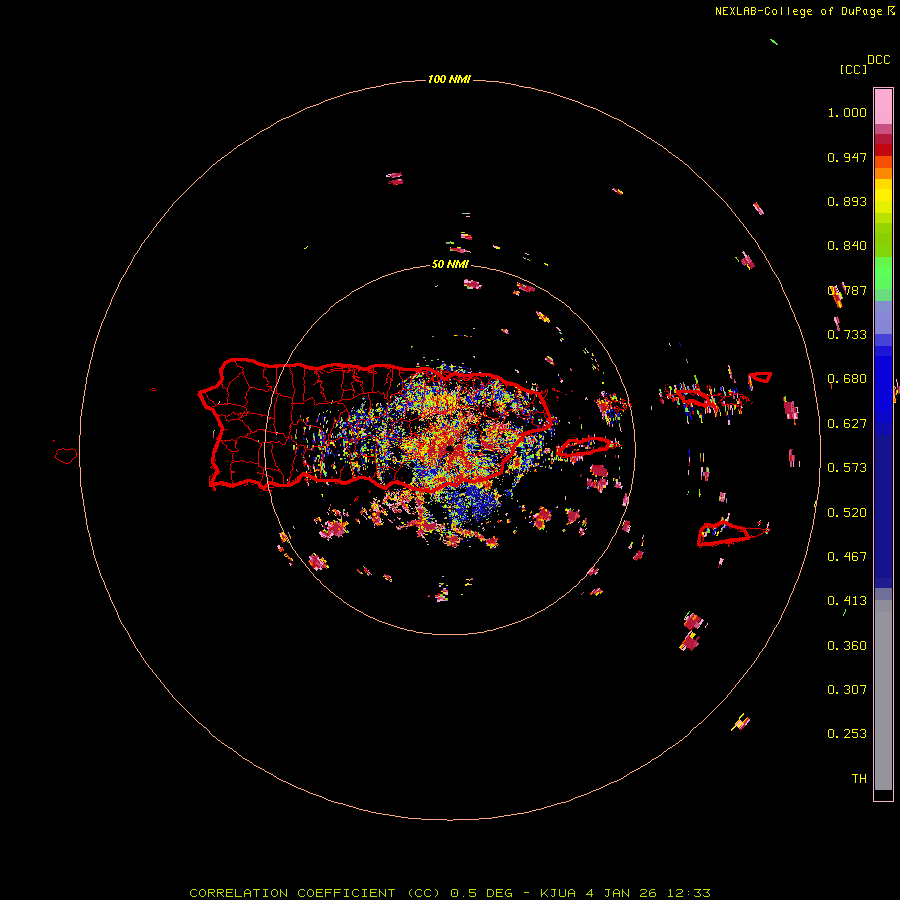Click the 0.467 color scale value

pyautogui.click(x=847, y=557)
